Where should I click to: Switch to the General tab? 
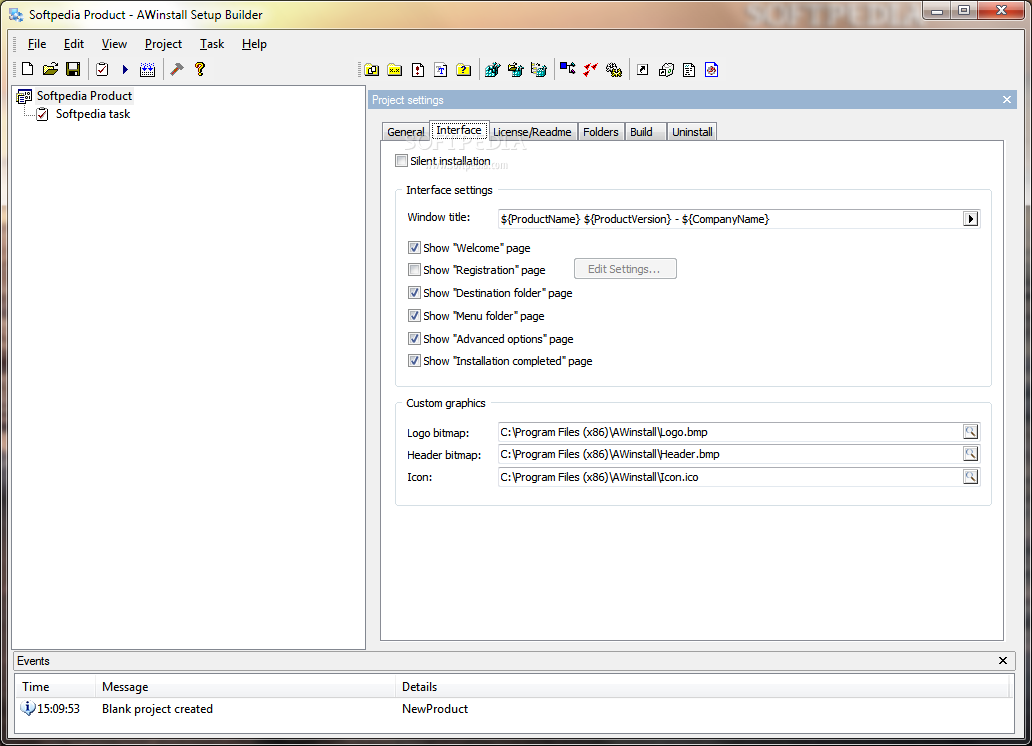(405, 132)
